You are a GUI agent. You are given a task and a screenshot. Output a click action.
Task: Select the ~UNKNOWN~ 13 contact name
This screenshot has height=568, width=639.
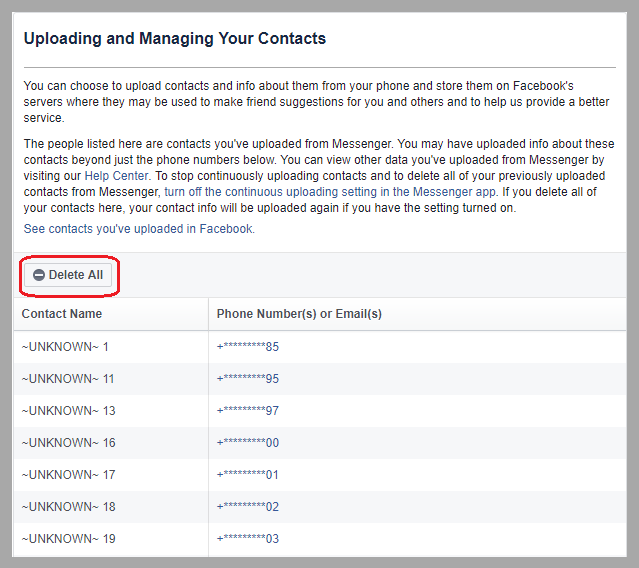pyautogui.click(x=68, y=411)
